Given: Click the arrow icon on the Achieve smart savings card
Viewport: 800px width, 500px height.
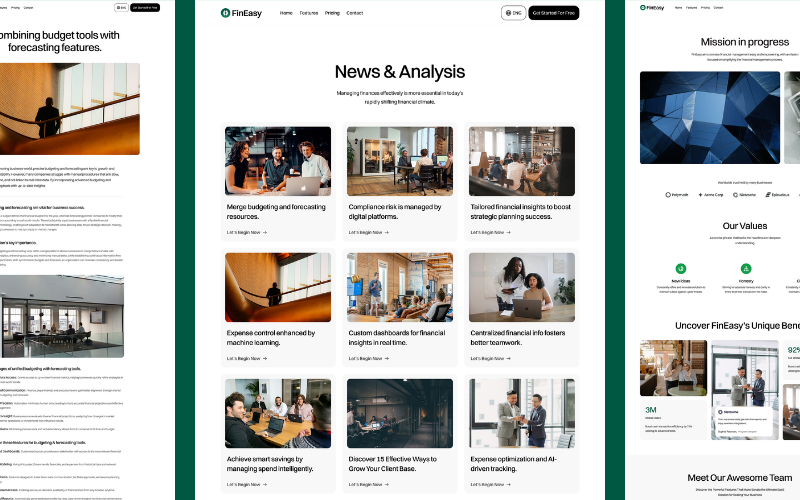Looking at the screenshot, I should [265, 484].
